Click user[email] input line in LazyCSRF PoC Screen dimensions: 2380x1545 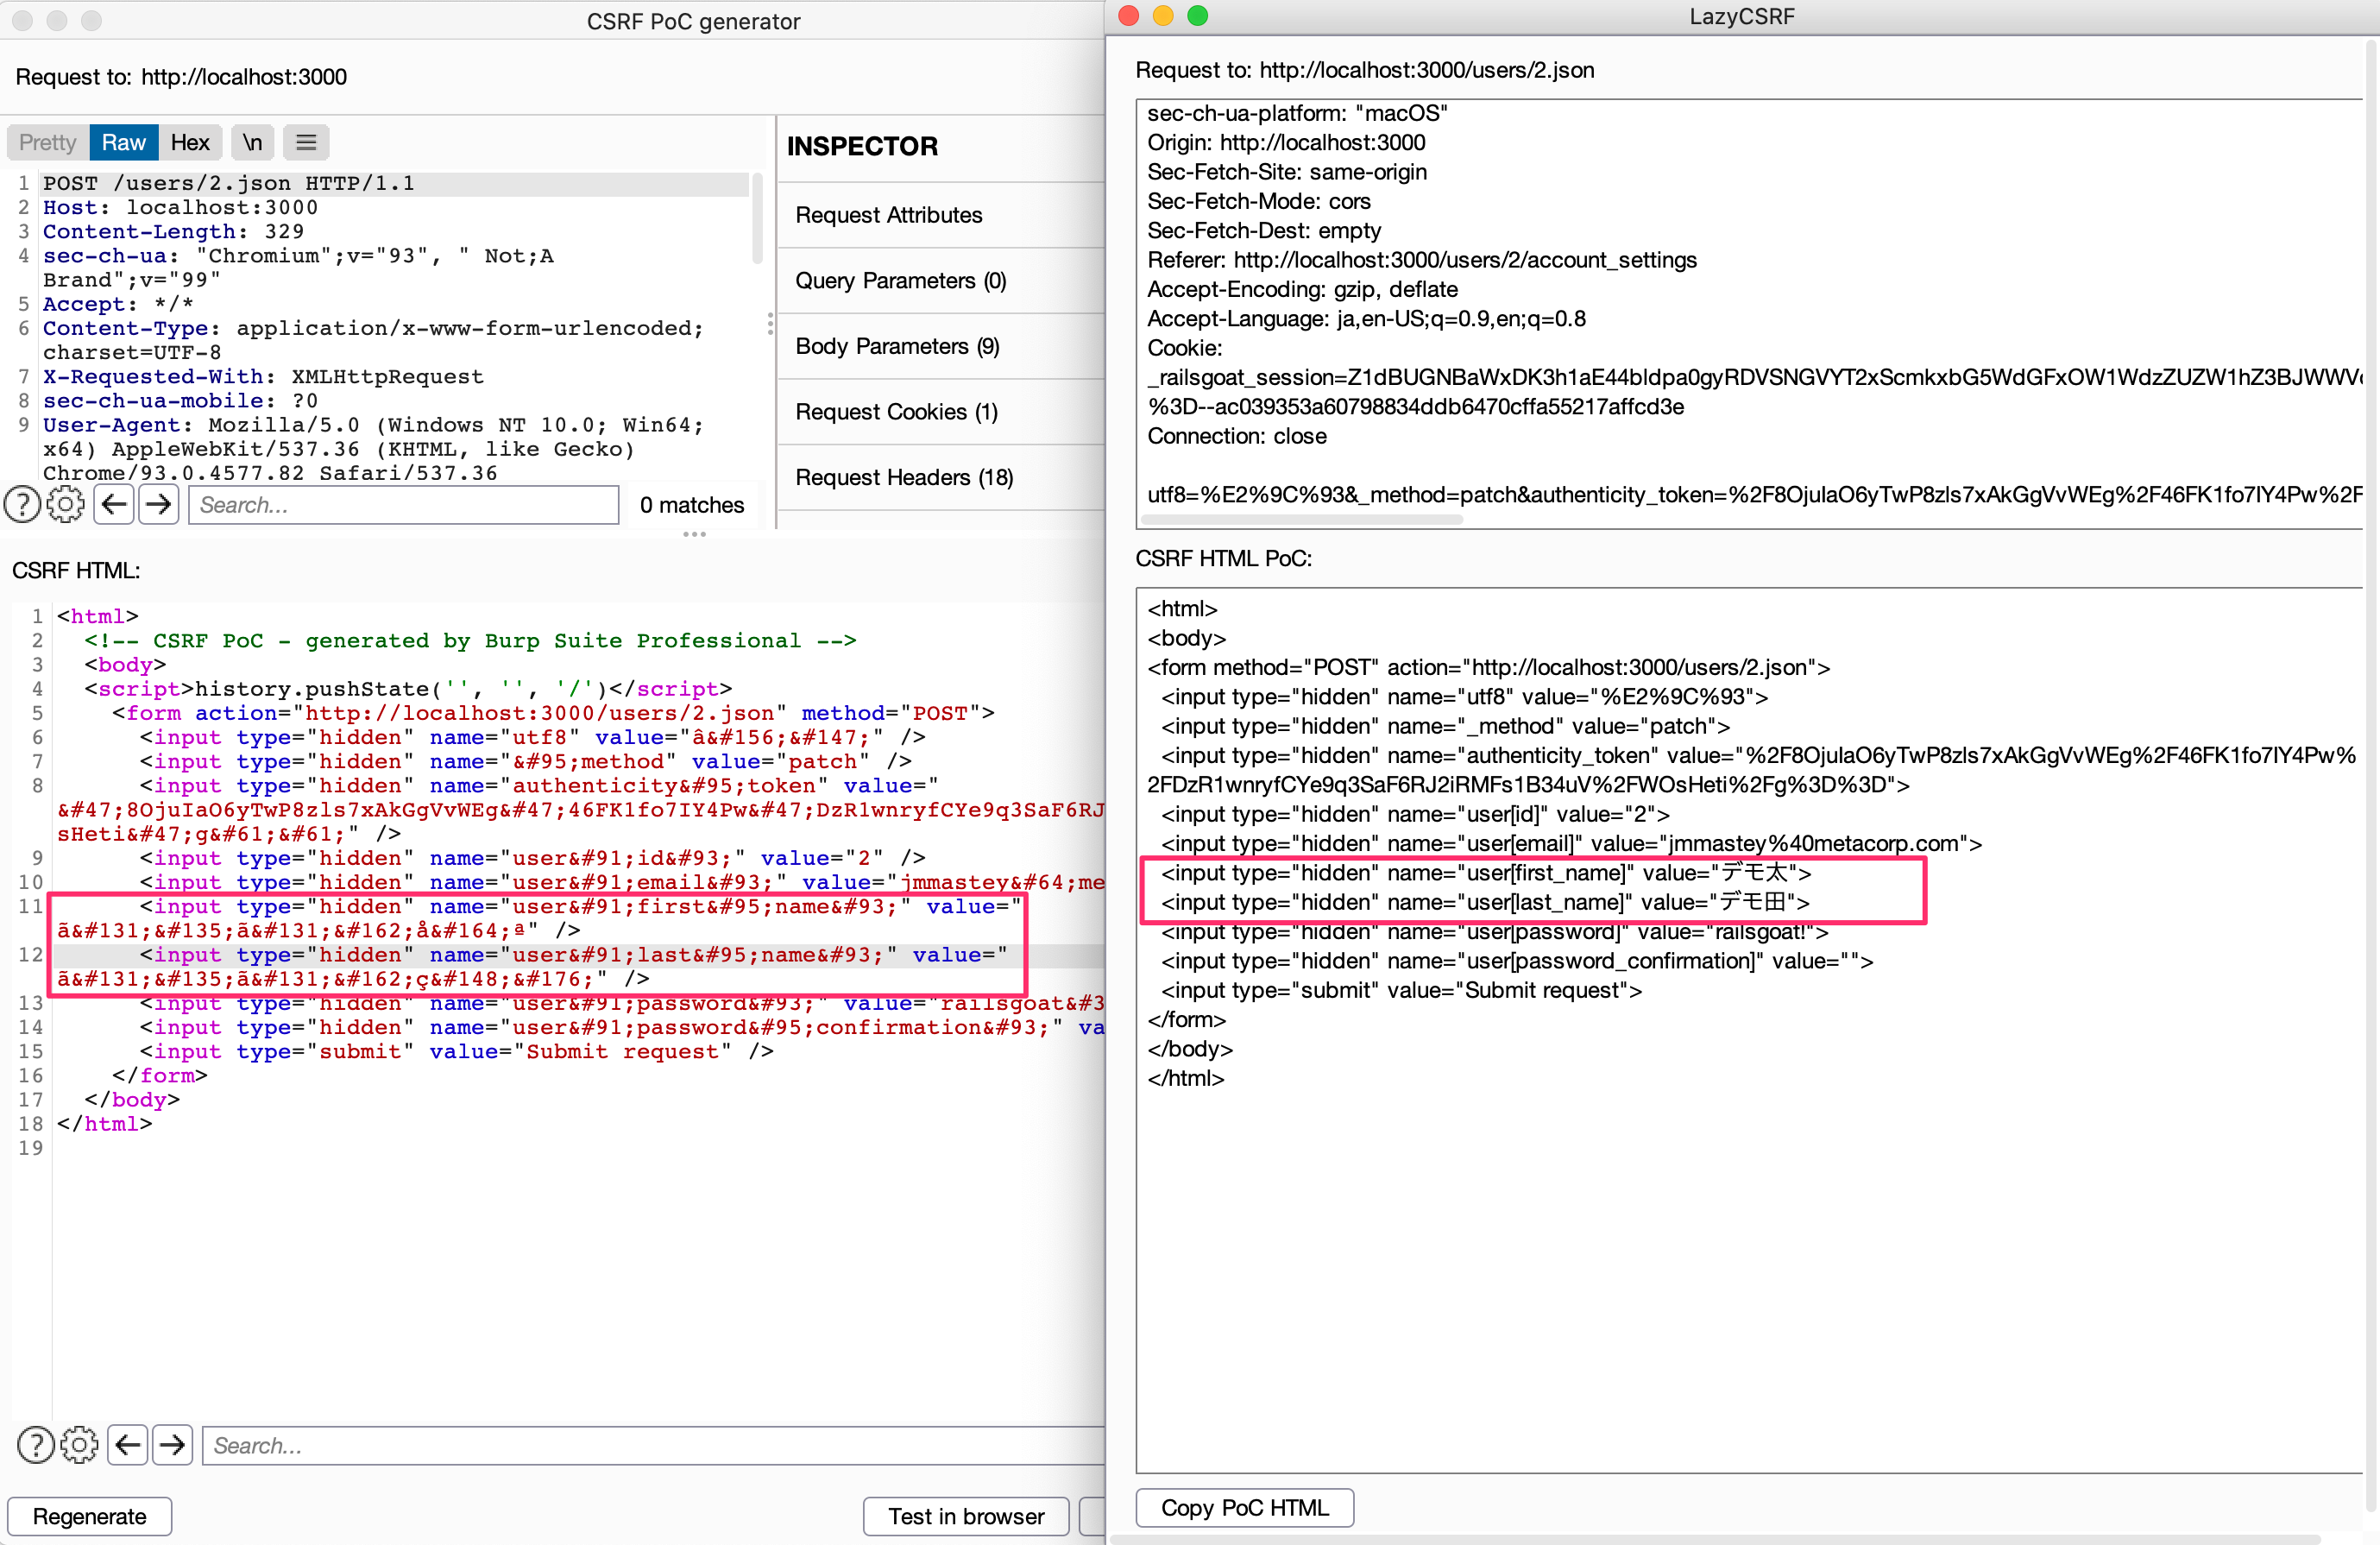pyautogui.click(x=1571, y=843)
